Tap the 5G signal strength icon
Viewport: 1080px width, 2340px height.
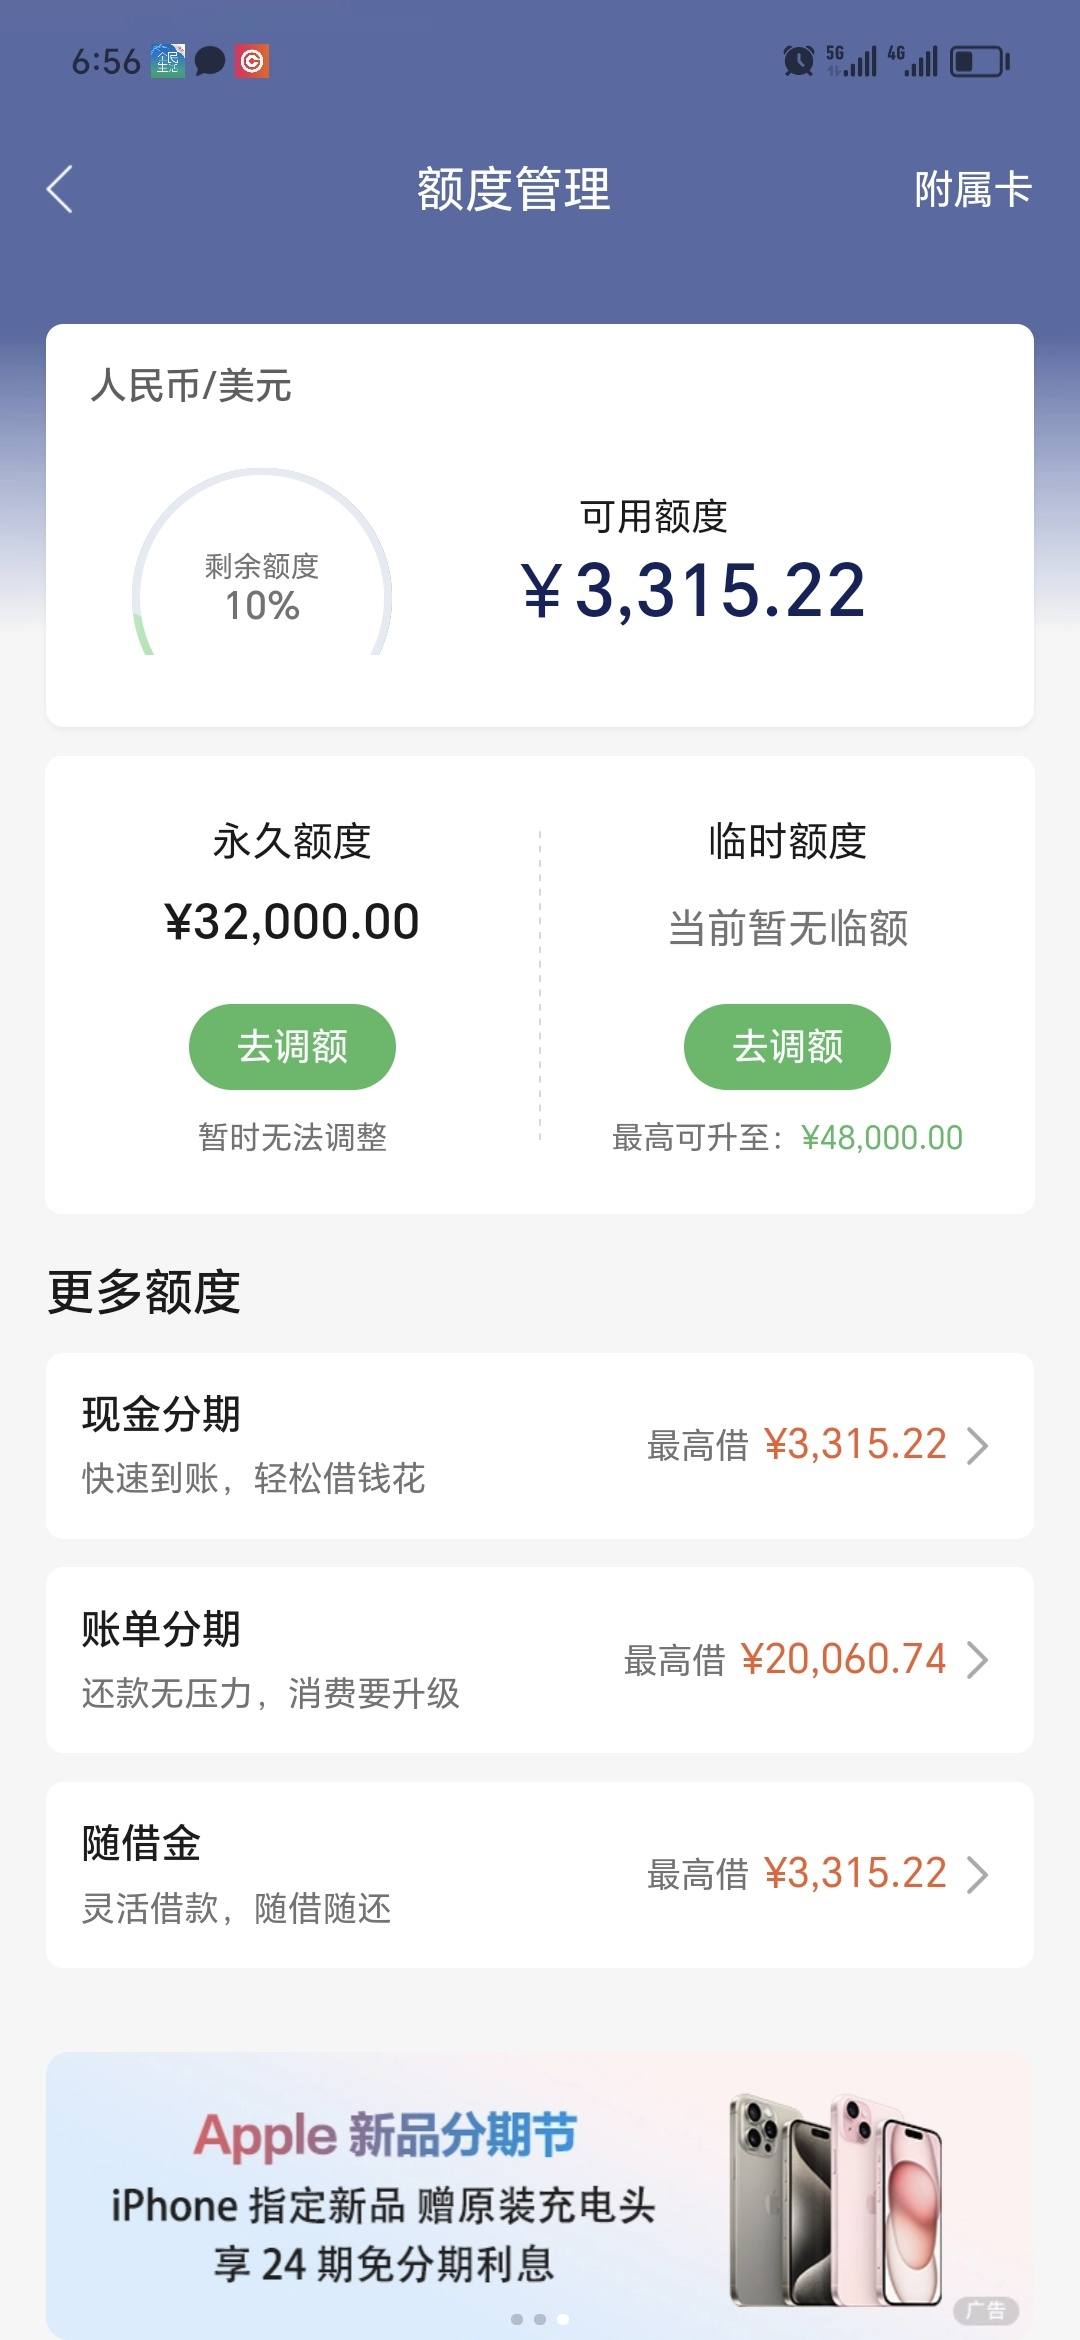(851, 61)
